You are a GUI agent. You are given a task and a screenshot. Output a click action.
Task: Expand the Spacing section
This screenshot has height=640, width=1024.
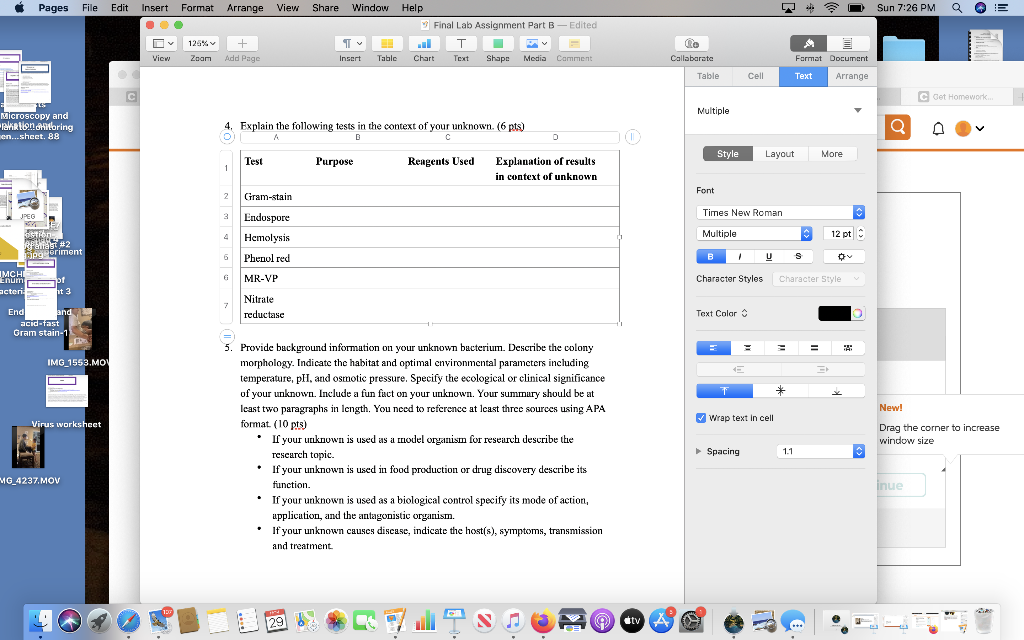pos(700,451)
